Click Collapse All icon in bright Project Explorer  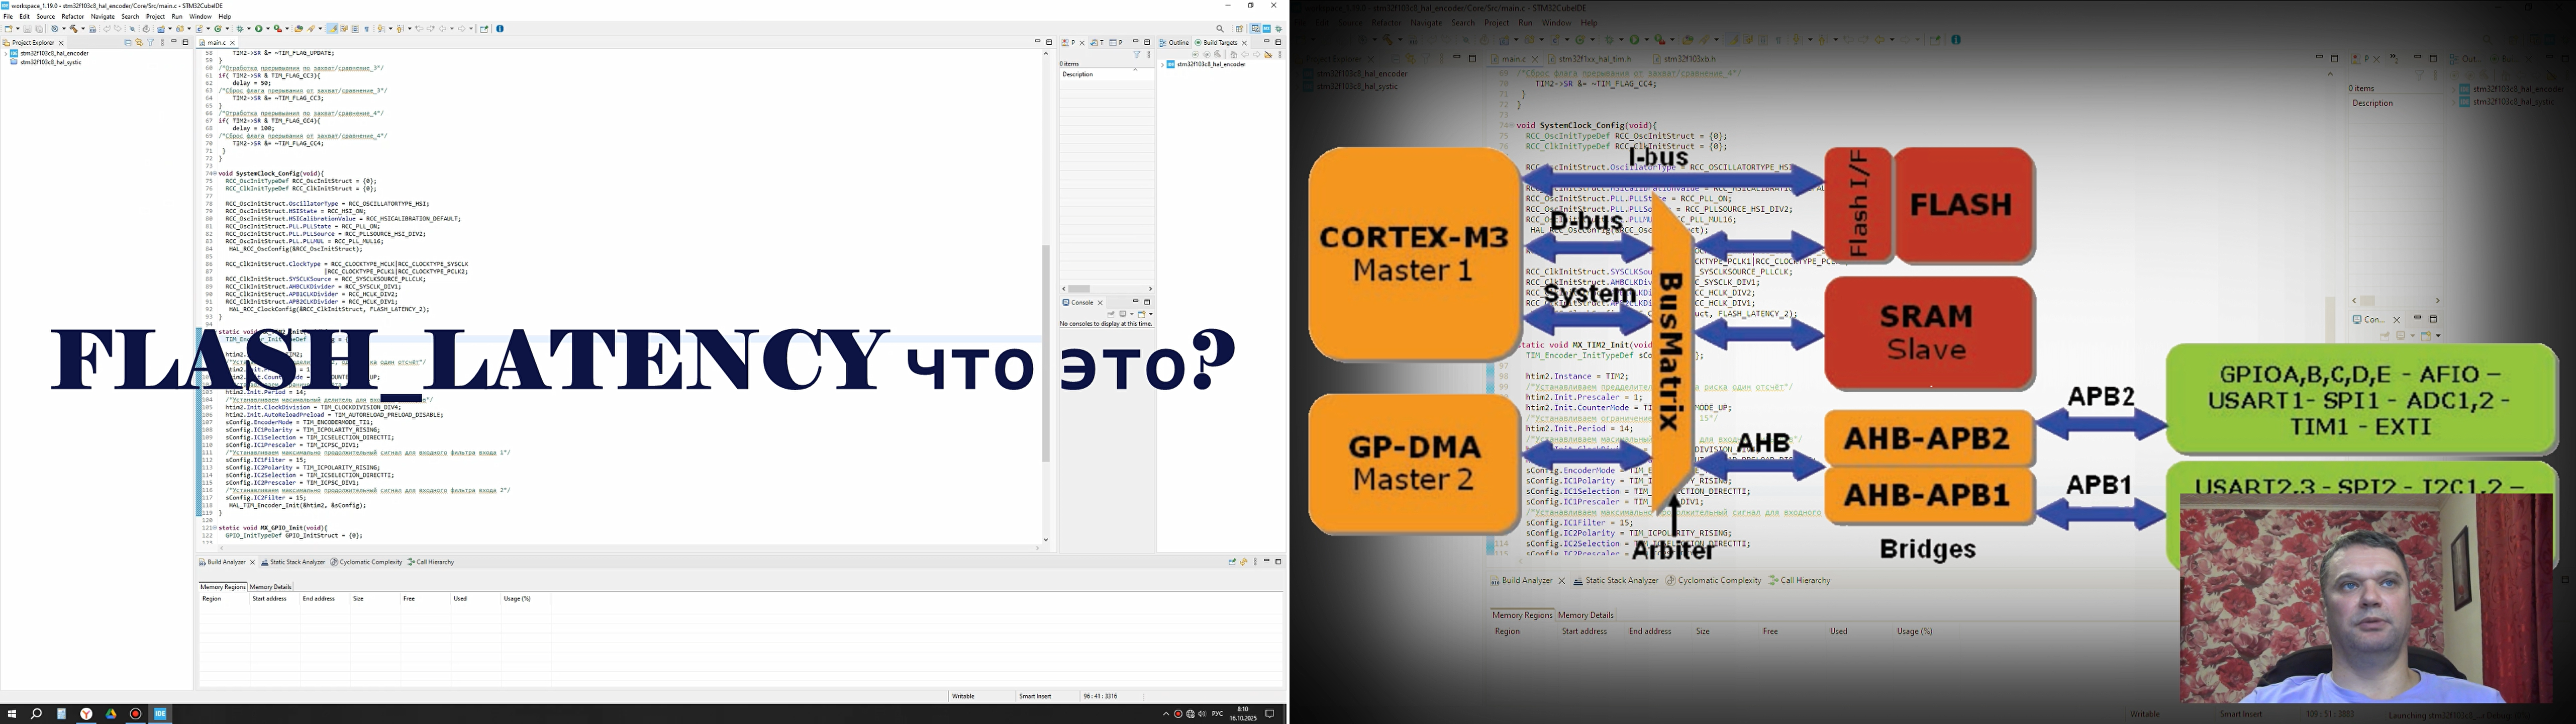click(128, 43)
